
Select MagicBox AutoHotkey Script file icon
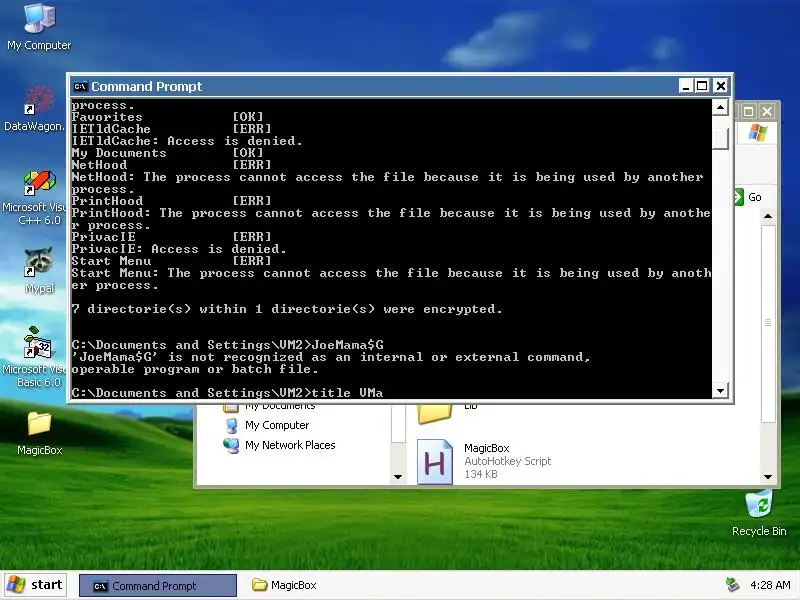point(435,462)
